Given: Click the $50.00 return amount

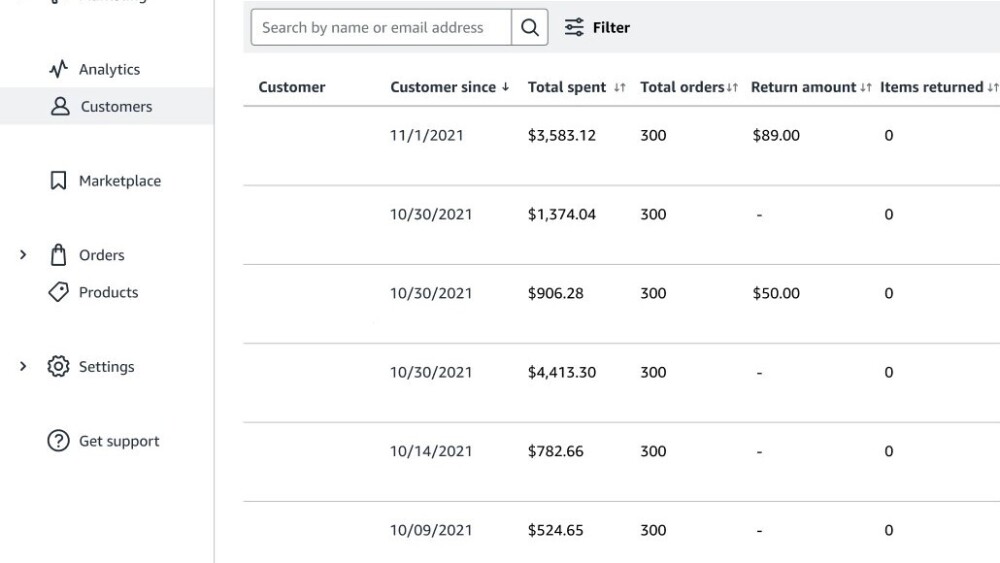Looking at the screenshot, I should pos(776,293).
